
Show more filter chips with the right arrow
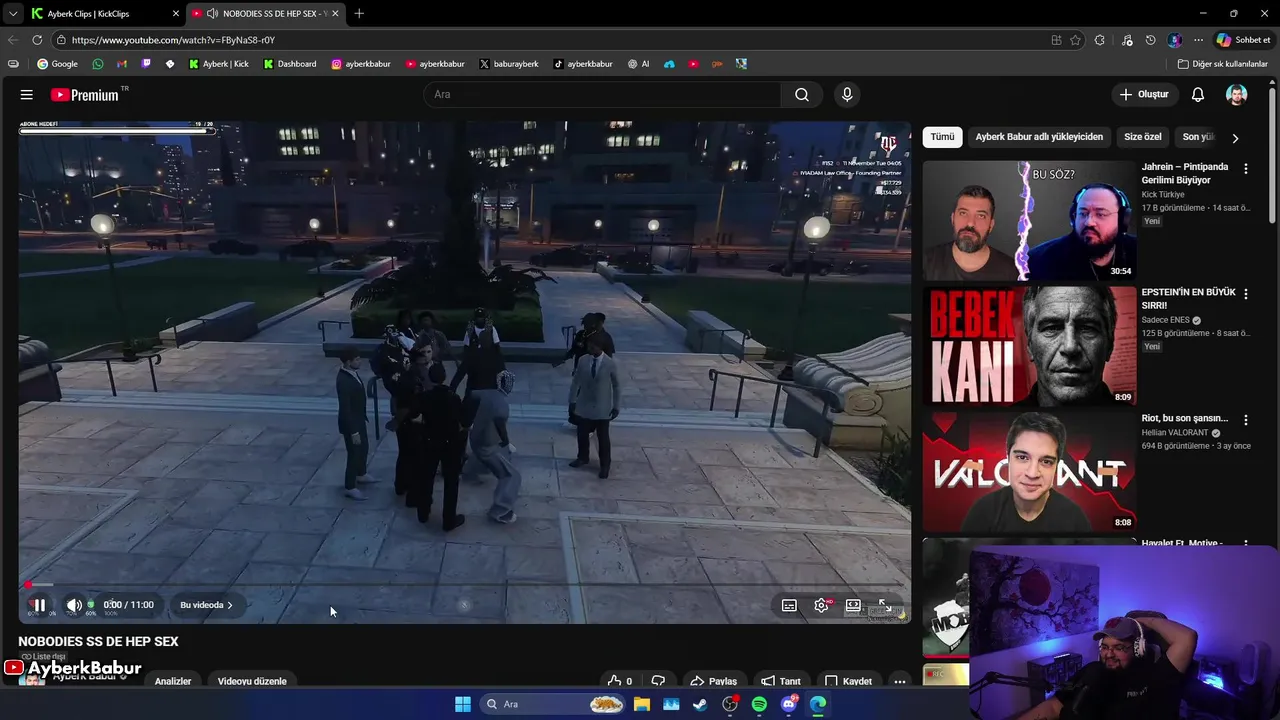[1235, 138]
